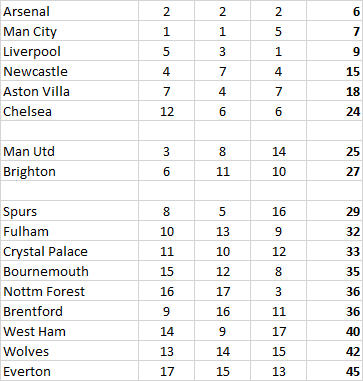Click Liverpool's total cell showing 9
The height and width of the screenshot is (381, 363).
[x=335, y=51]
